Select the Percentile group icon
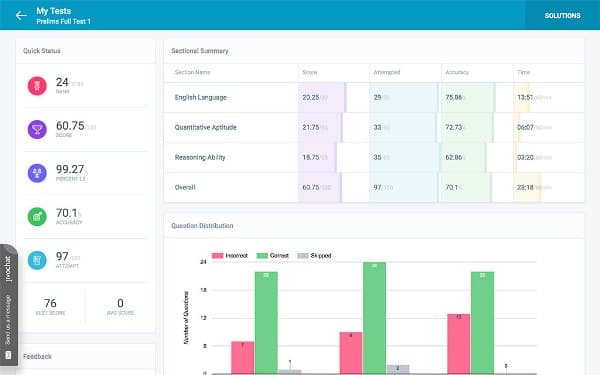600x375 pixels. [37, 173]
